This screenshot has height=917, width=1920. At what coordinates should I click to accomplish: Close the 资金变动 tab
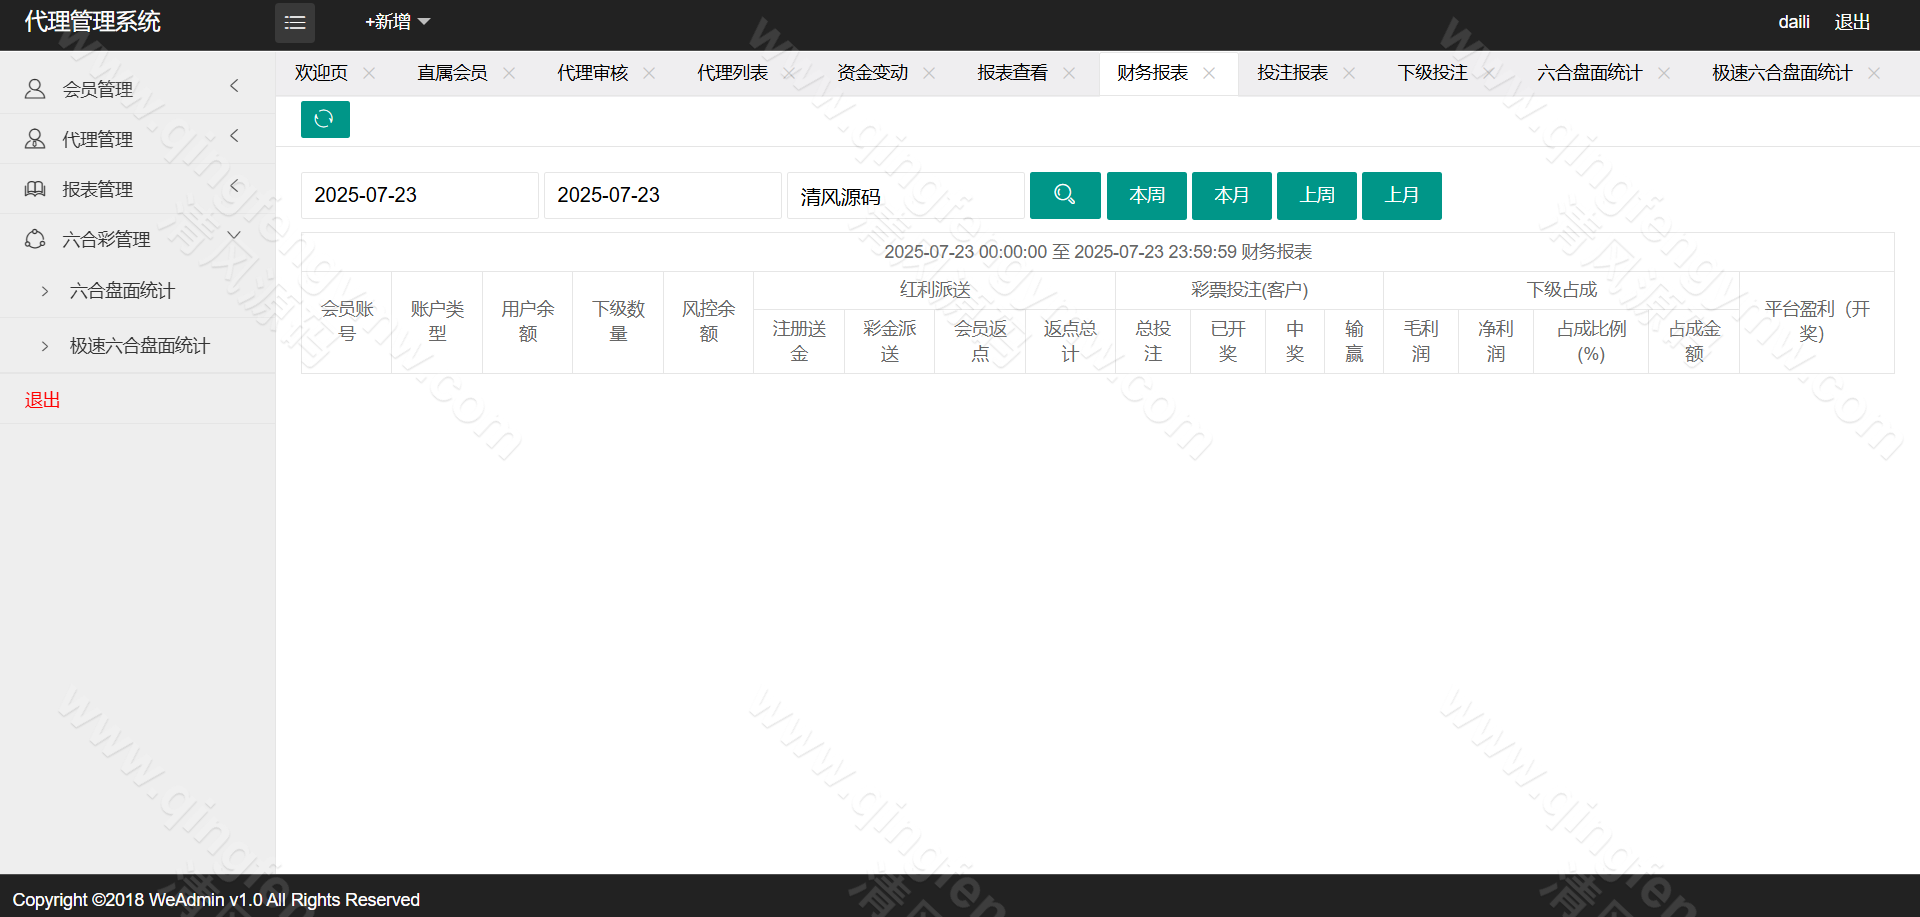coord(929,73)
